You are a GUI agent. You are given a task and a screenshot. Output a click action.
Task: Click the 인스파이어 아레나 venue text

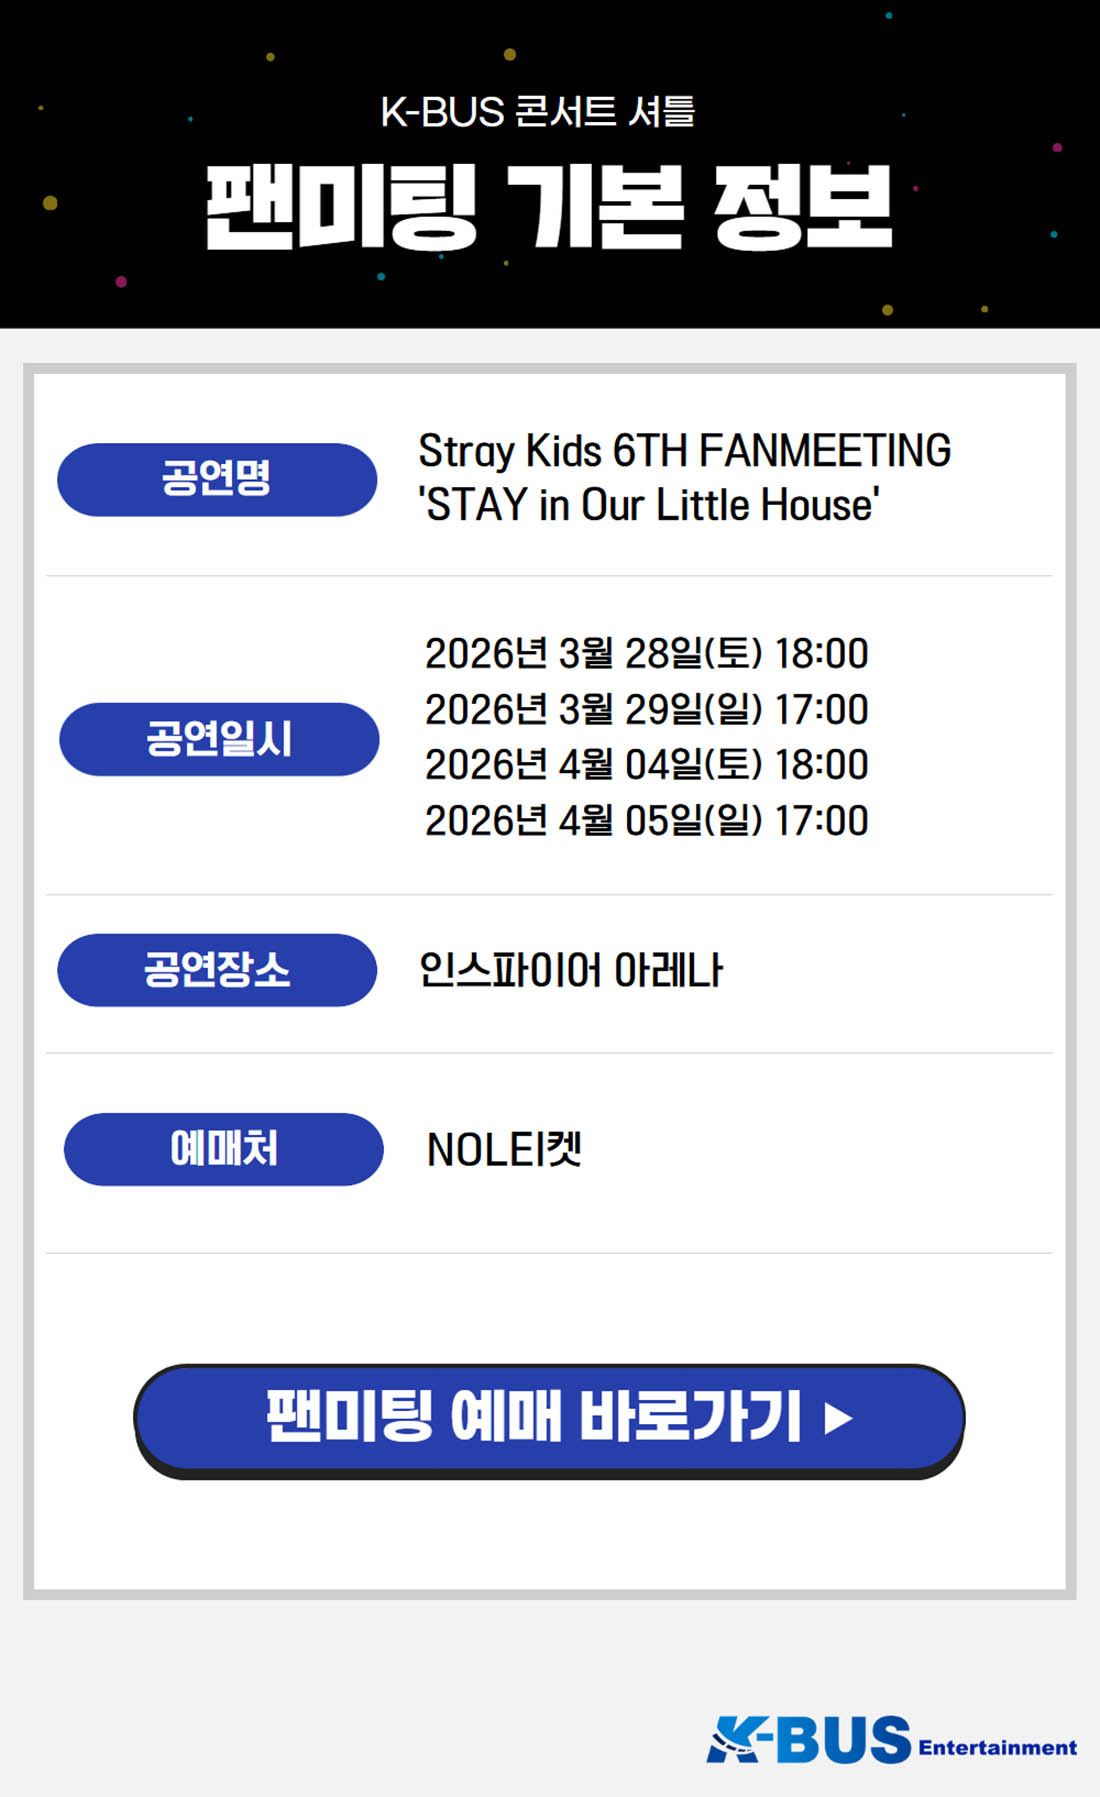(570, 970)
